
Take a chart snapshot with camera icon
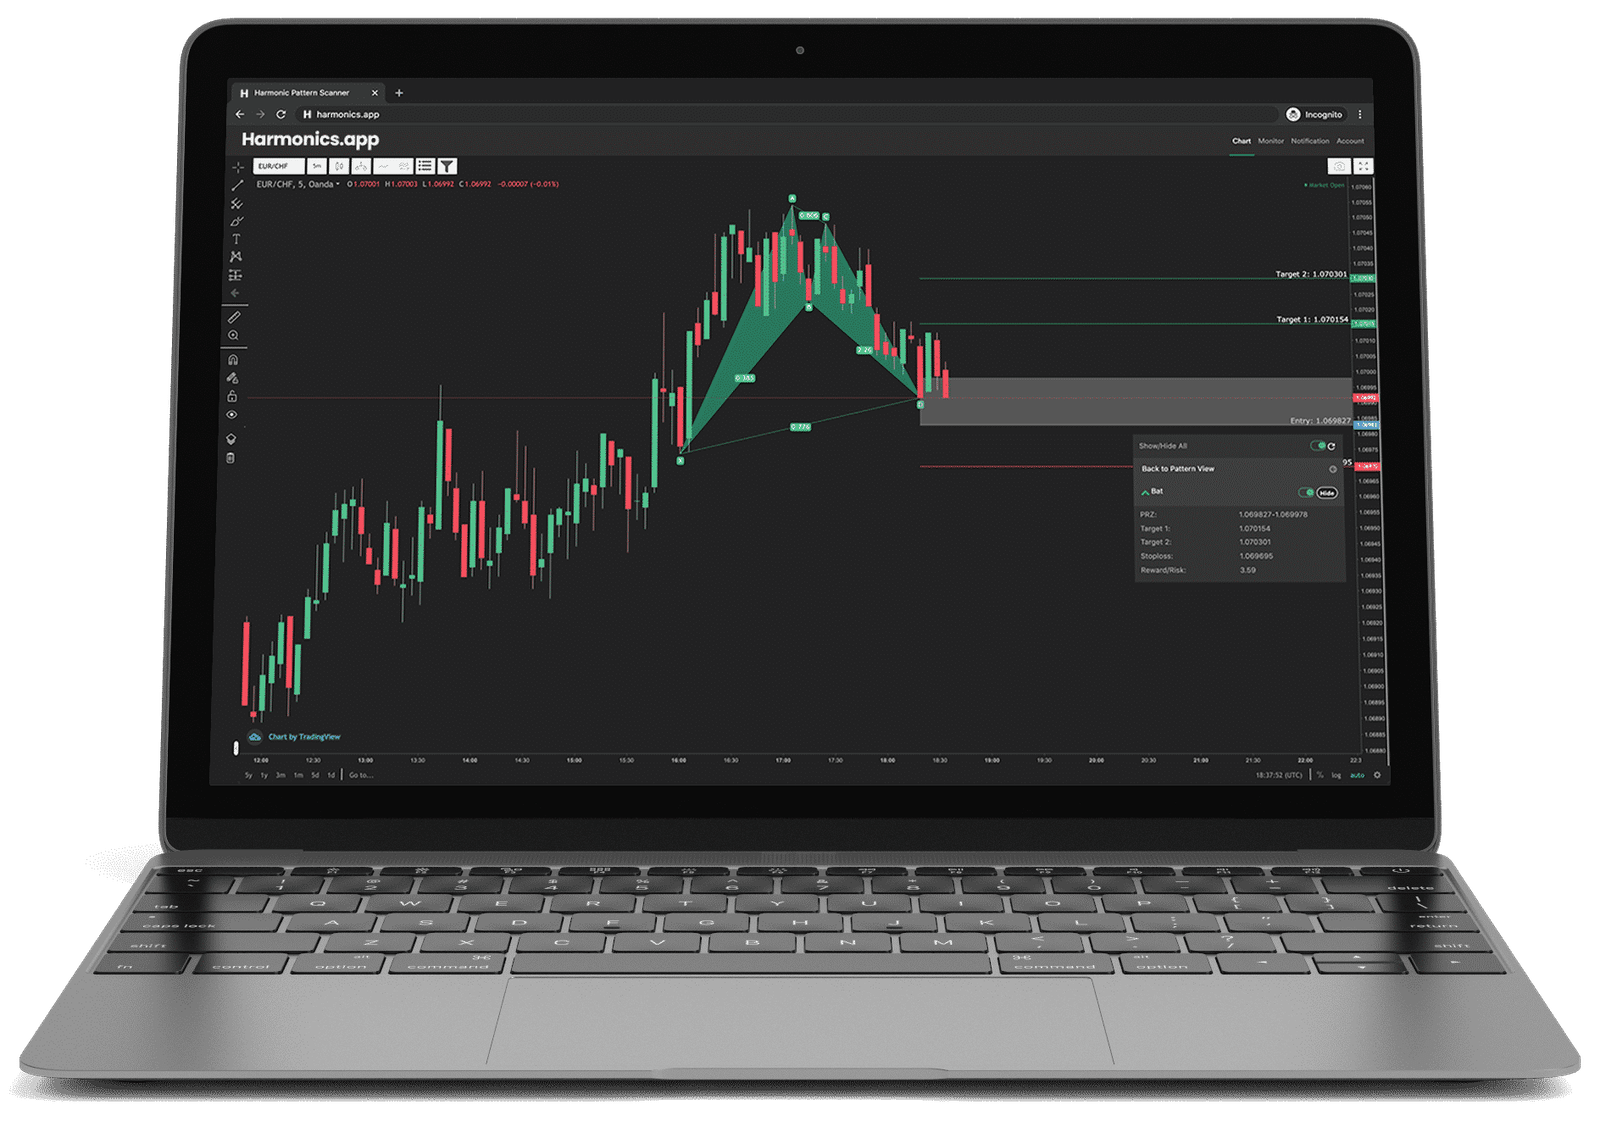tap(1340, 166)
